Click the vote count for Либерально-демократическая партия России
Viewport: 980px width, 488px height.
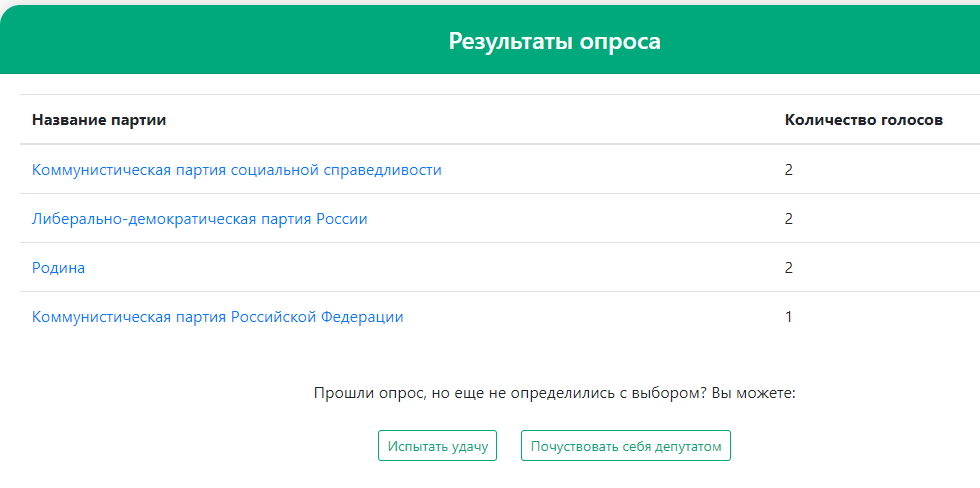click(789, 219)
